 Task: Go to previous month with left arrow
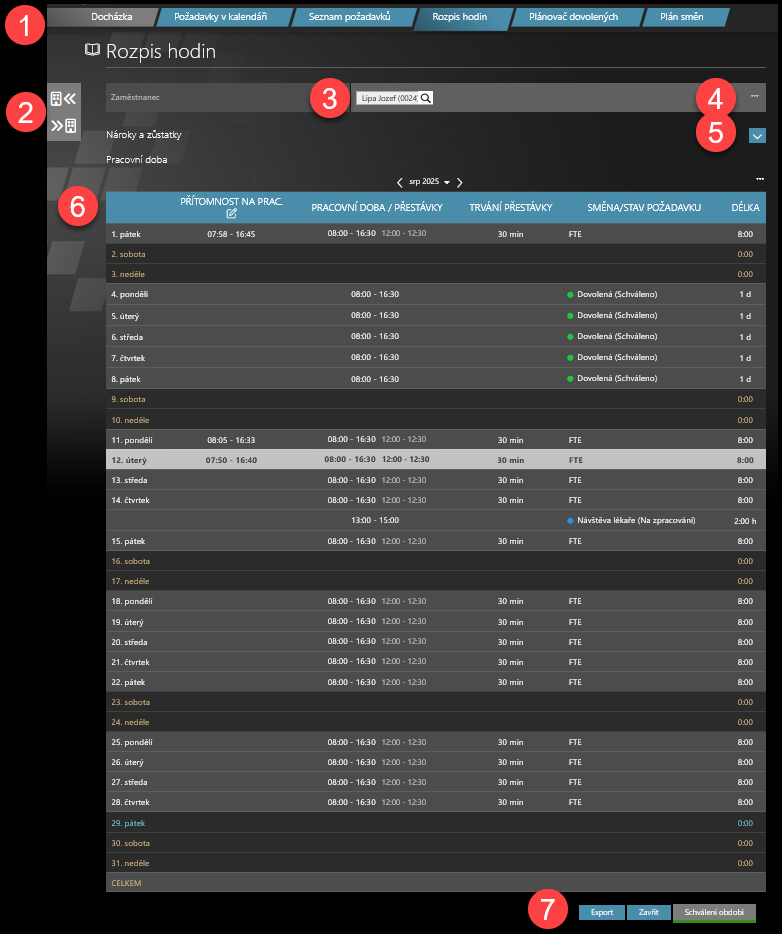pos(400,183)
